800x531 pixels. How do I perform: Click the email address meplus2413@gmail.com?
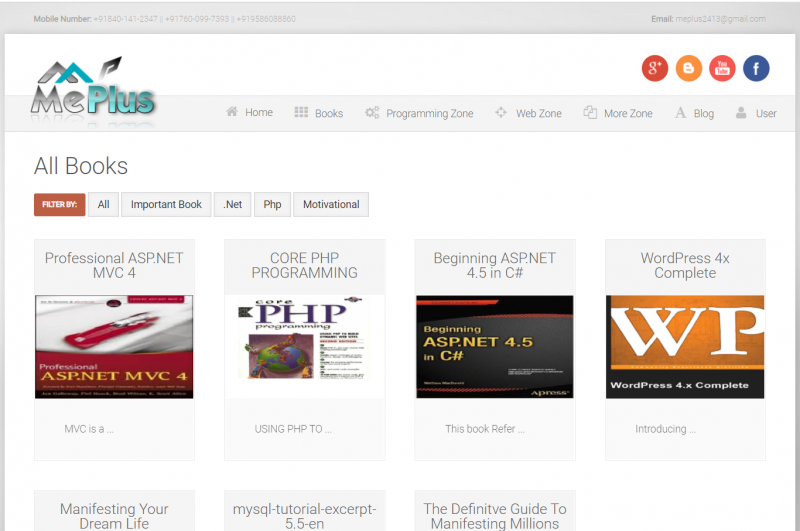[720, 19]
